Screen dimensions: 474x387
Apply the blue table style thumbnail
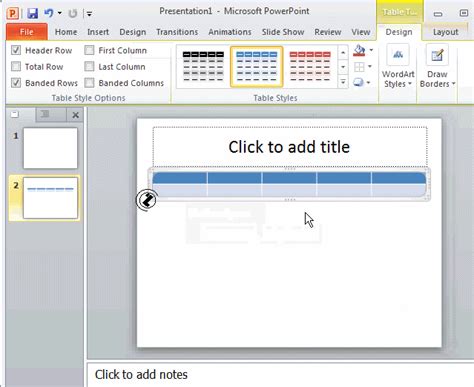tap(256, 67)
